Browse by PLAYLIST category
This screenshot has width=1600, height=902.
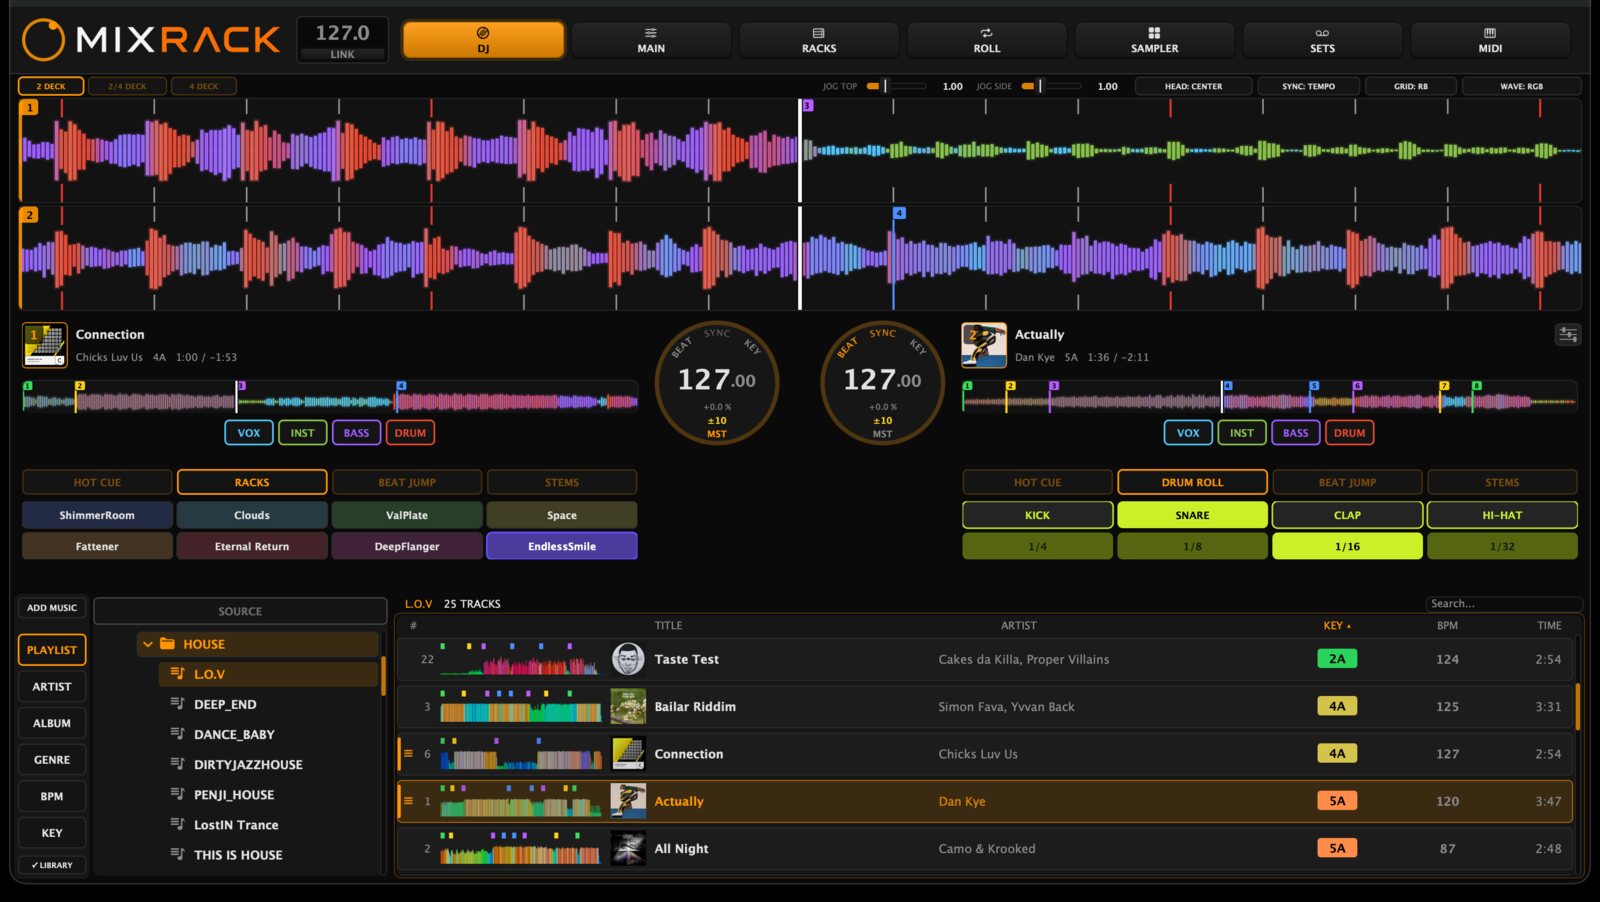click(52, 650)
